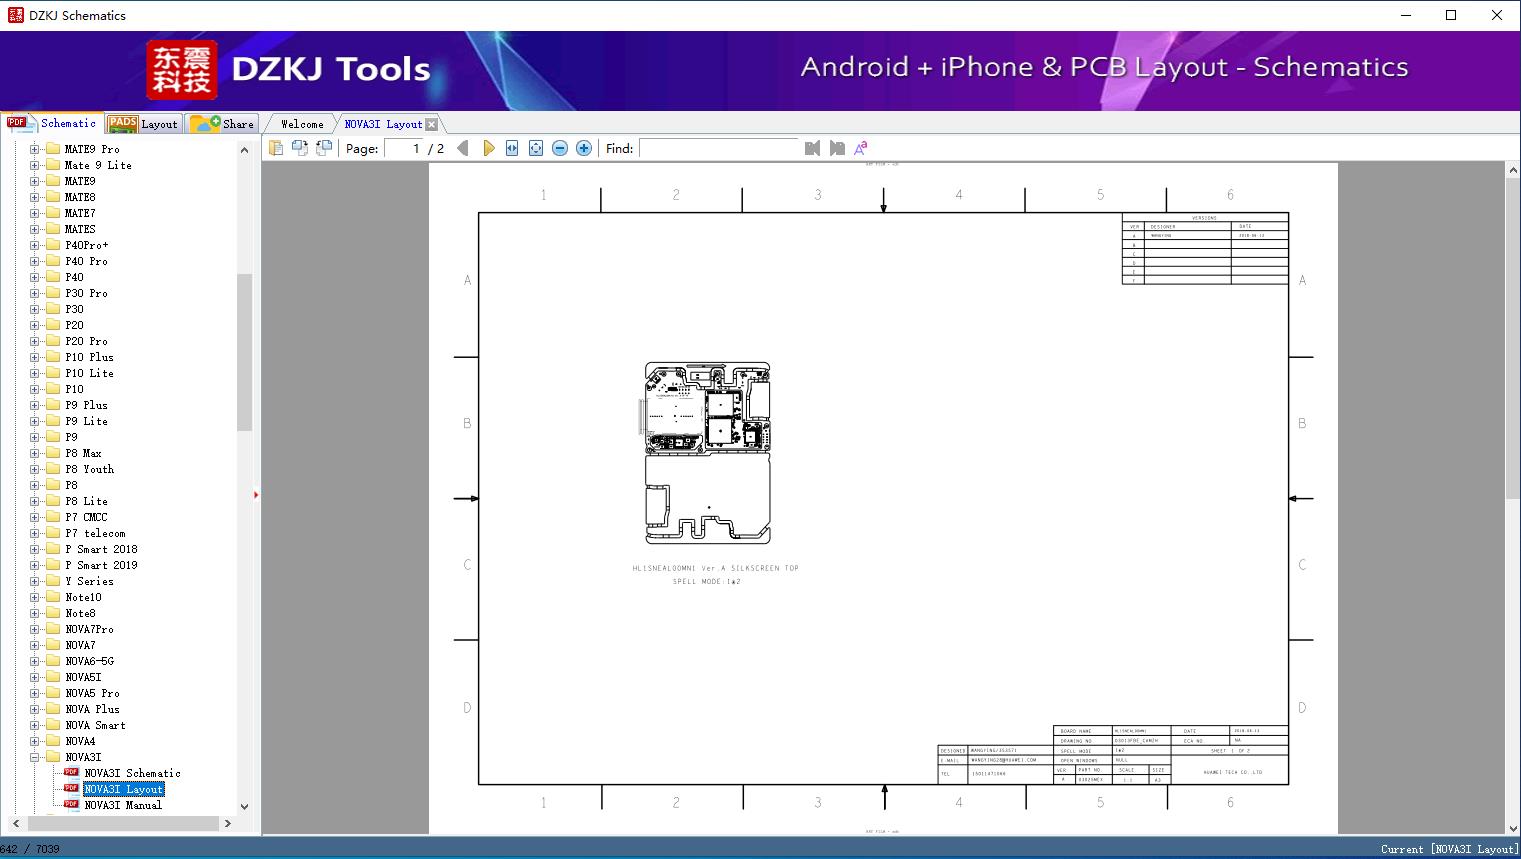This screenshot has width=1521, height=859.
Task: Expand the P9 Lite folder
Action: click(x=35, y=421)
